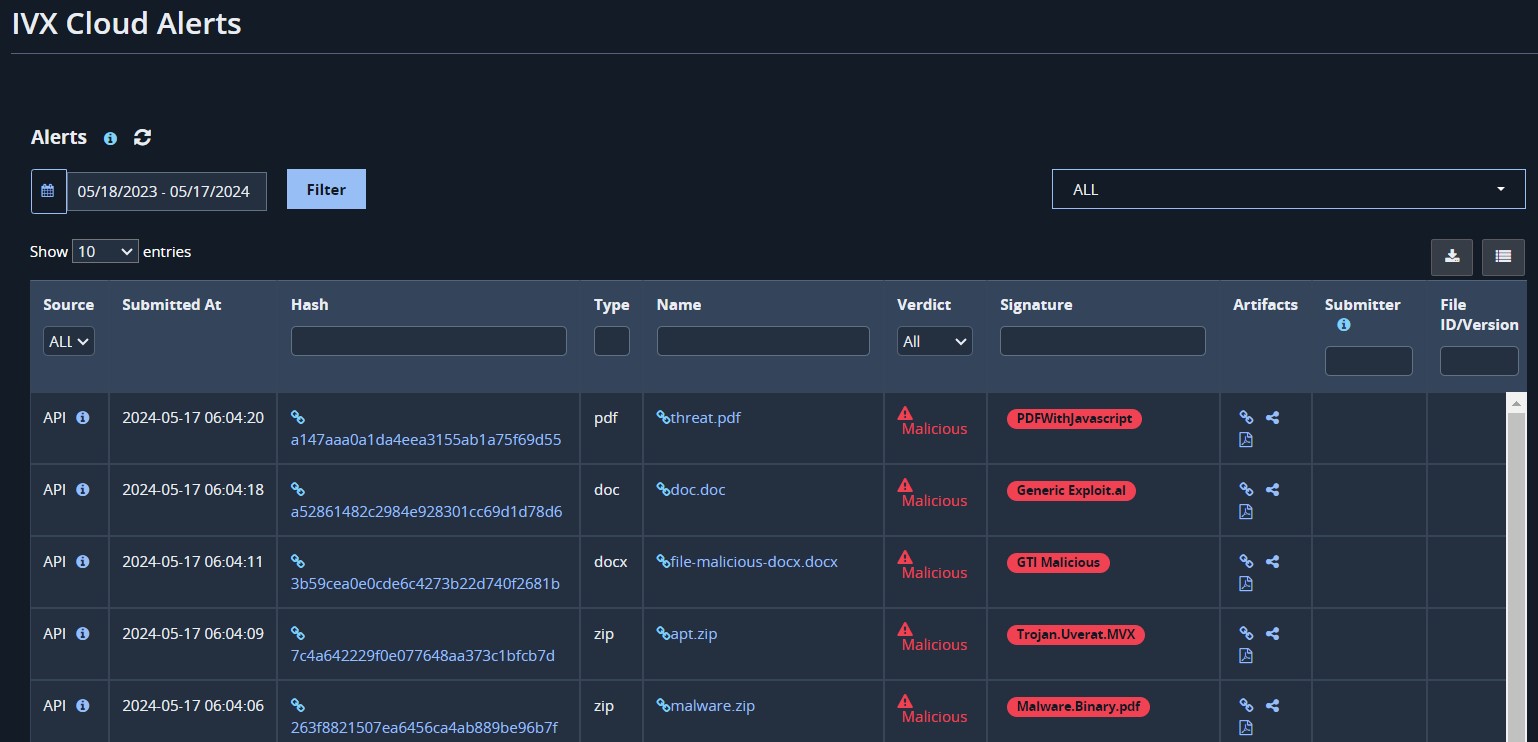Open PDF report icon for apt.zip row
The image size is (1538, 742).
tap(1246, 656)
